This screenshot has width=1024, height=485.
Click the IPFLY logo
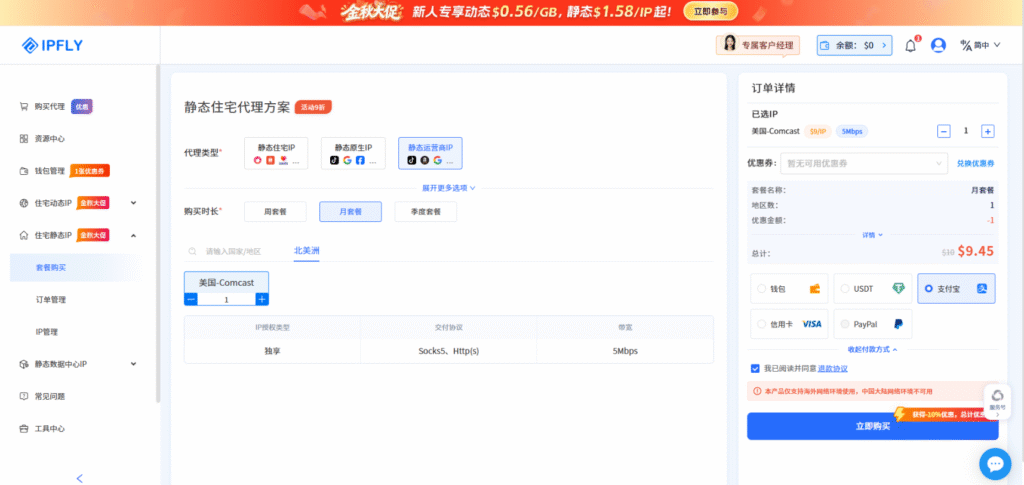pos(52,45)
